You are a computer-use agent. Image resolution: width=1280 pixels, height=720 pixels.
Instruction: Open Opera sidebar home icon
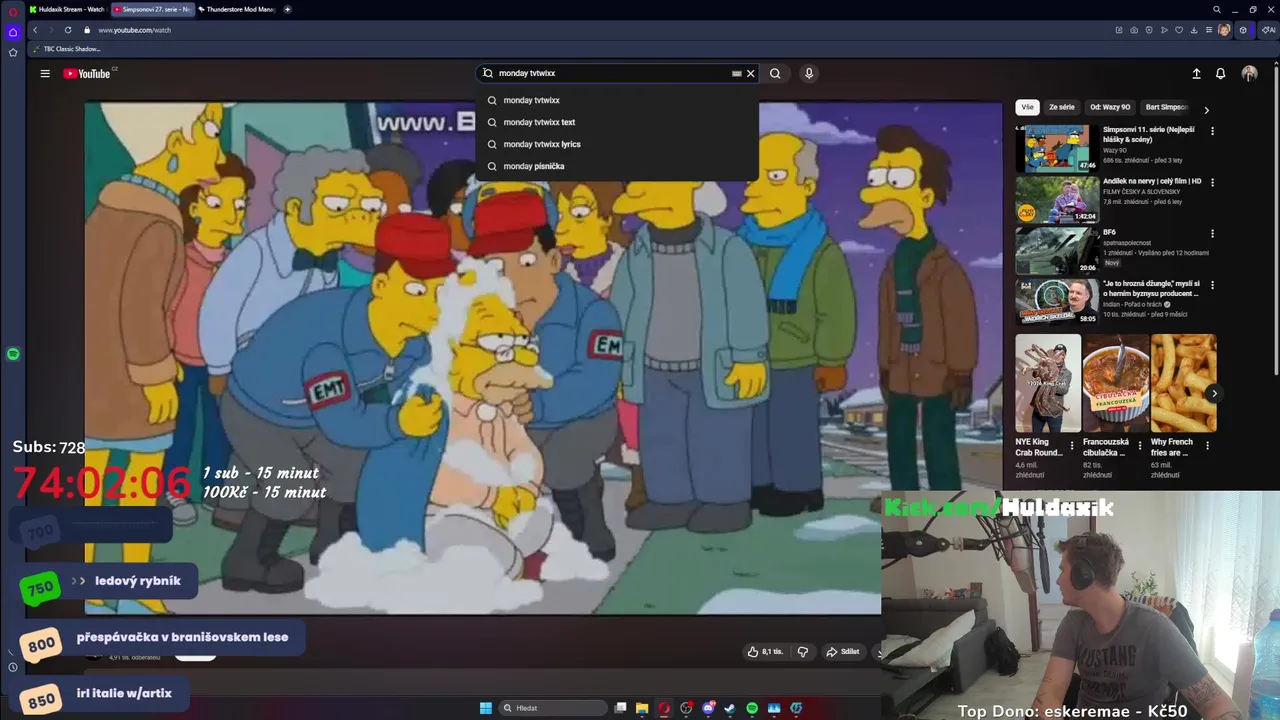[x=13, y=32]
